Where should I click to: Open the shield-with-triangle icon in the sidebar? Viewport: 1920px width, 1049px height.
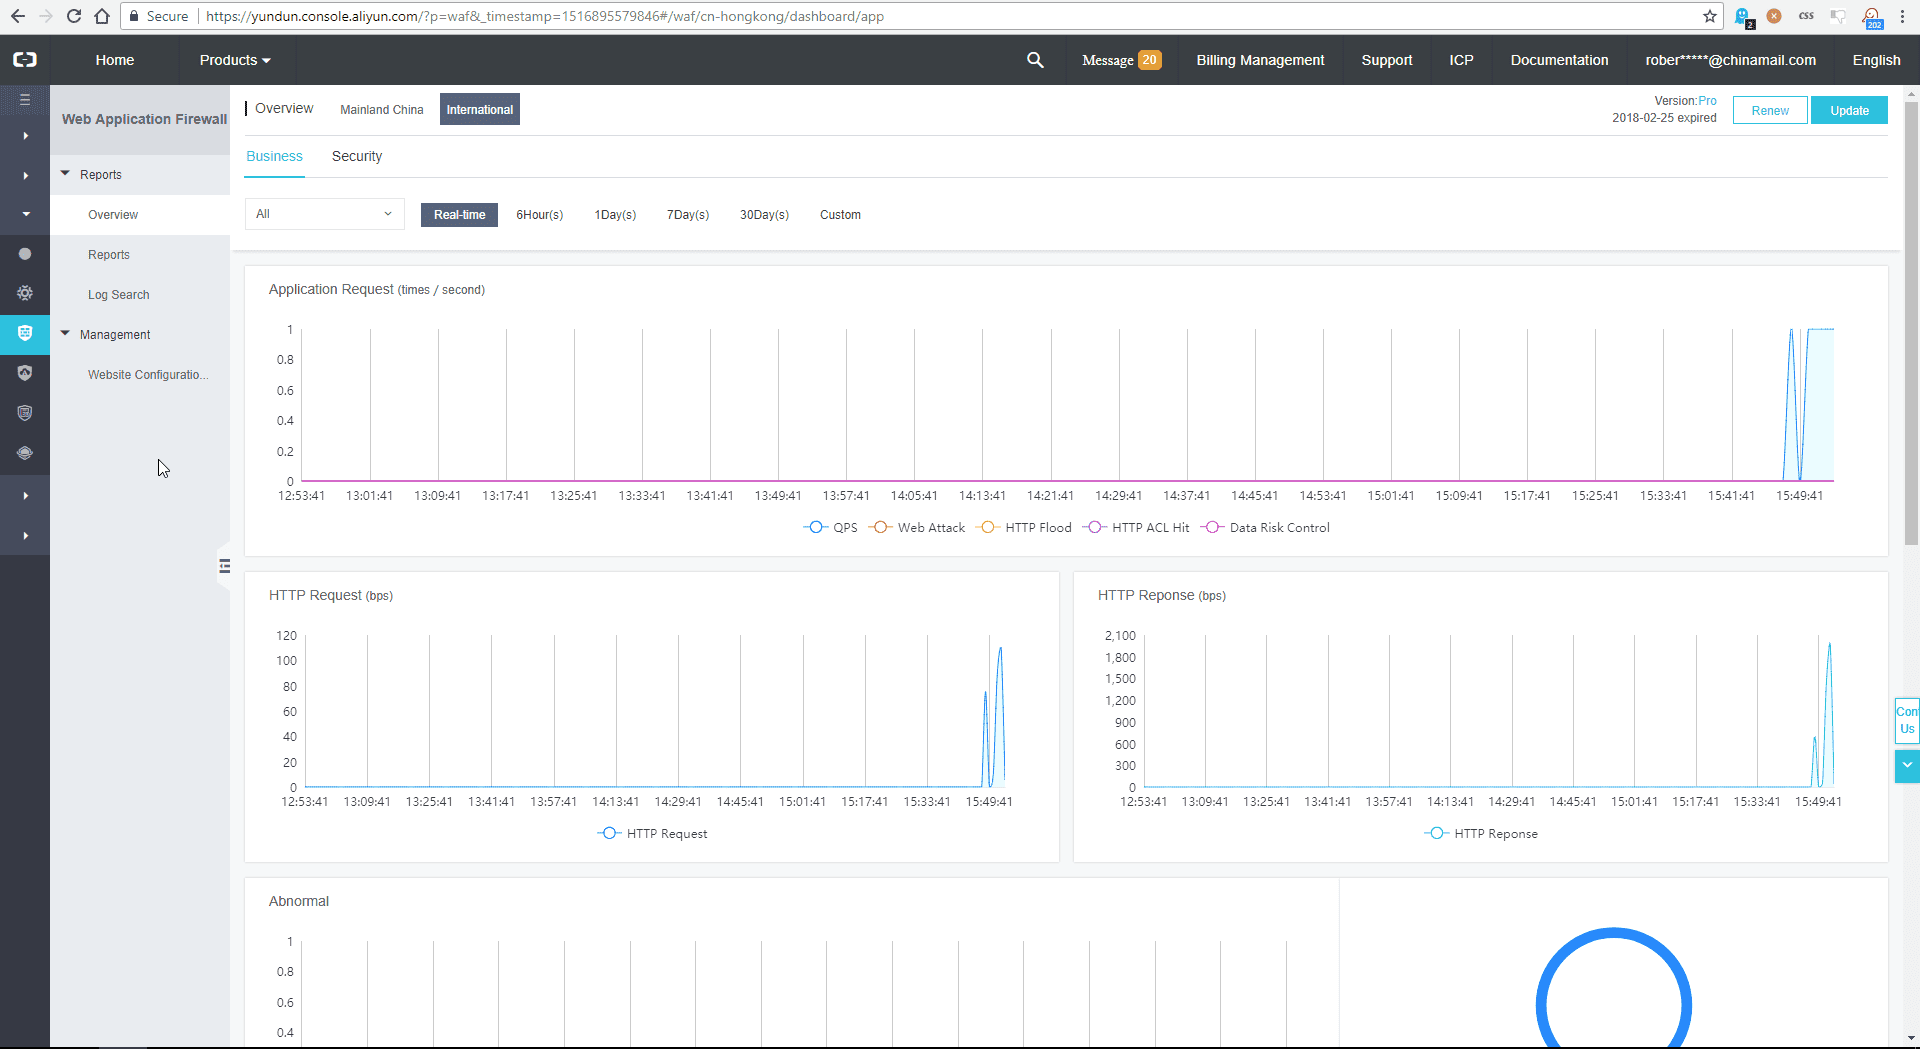[x=25, y=373]
